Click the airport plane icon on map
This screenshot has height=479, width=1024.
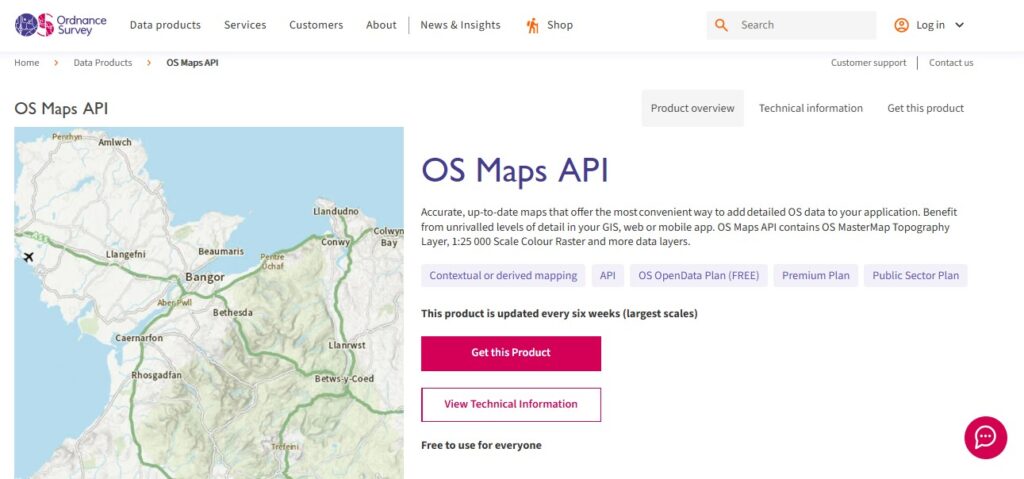pos(28,258)
